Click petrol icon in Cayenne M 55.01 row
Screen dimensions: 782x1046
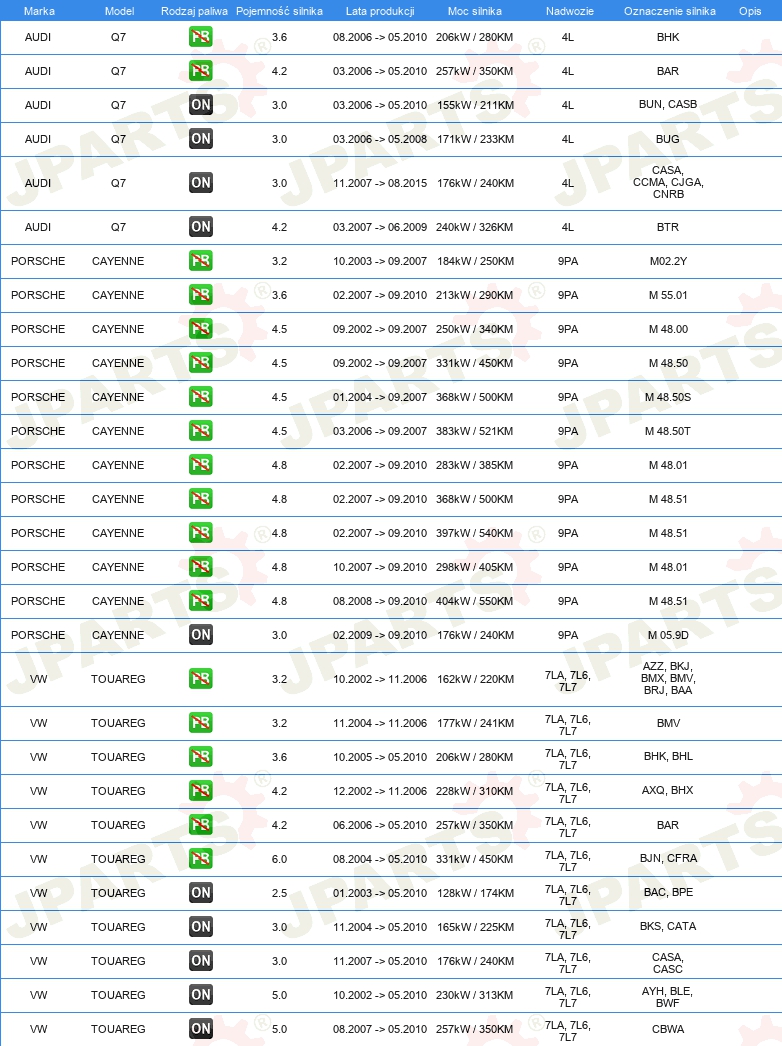201,295
